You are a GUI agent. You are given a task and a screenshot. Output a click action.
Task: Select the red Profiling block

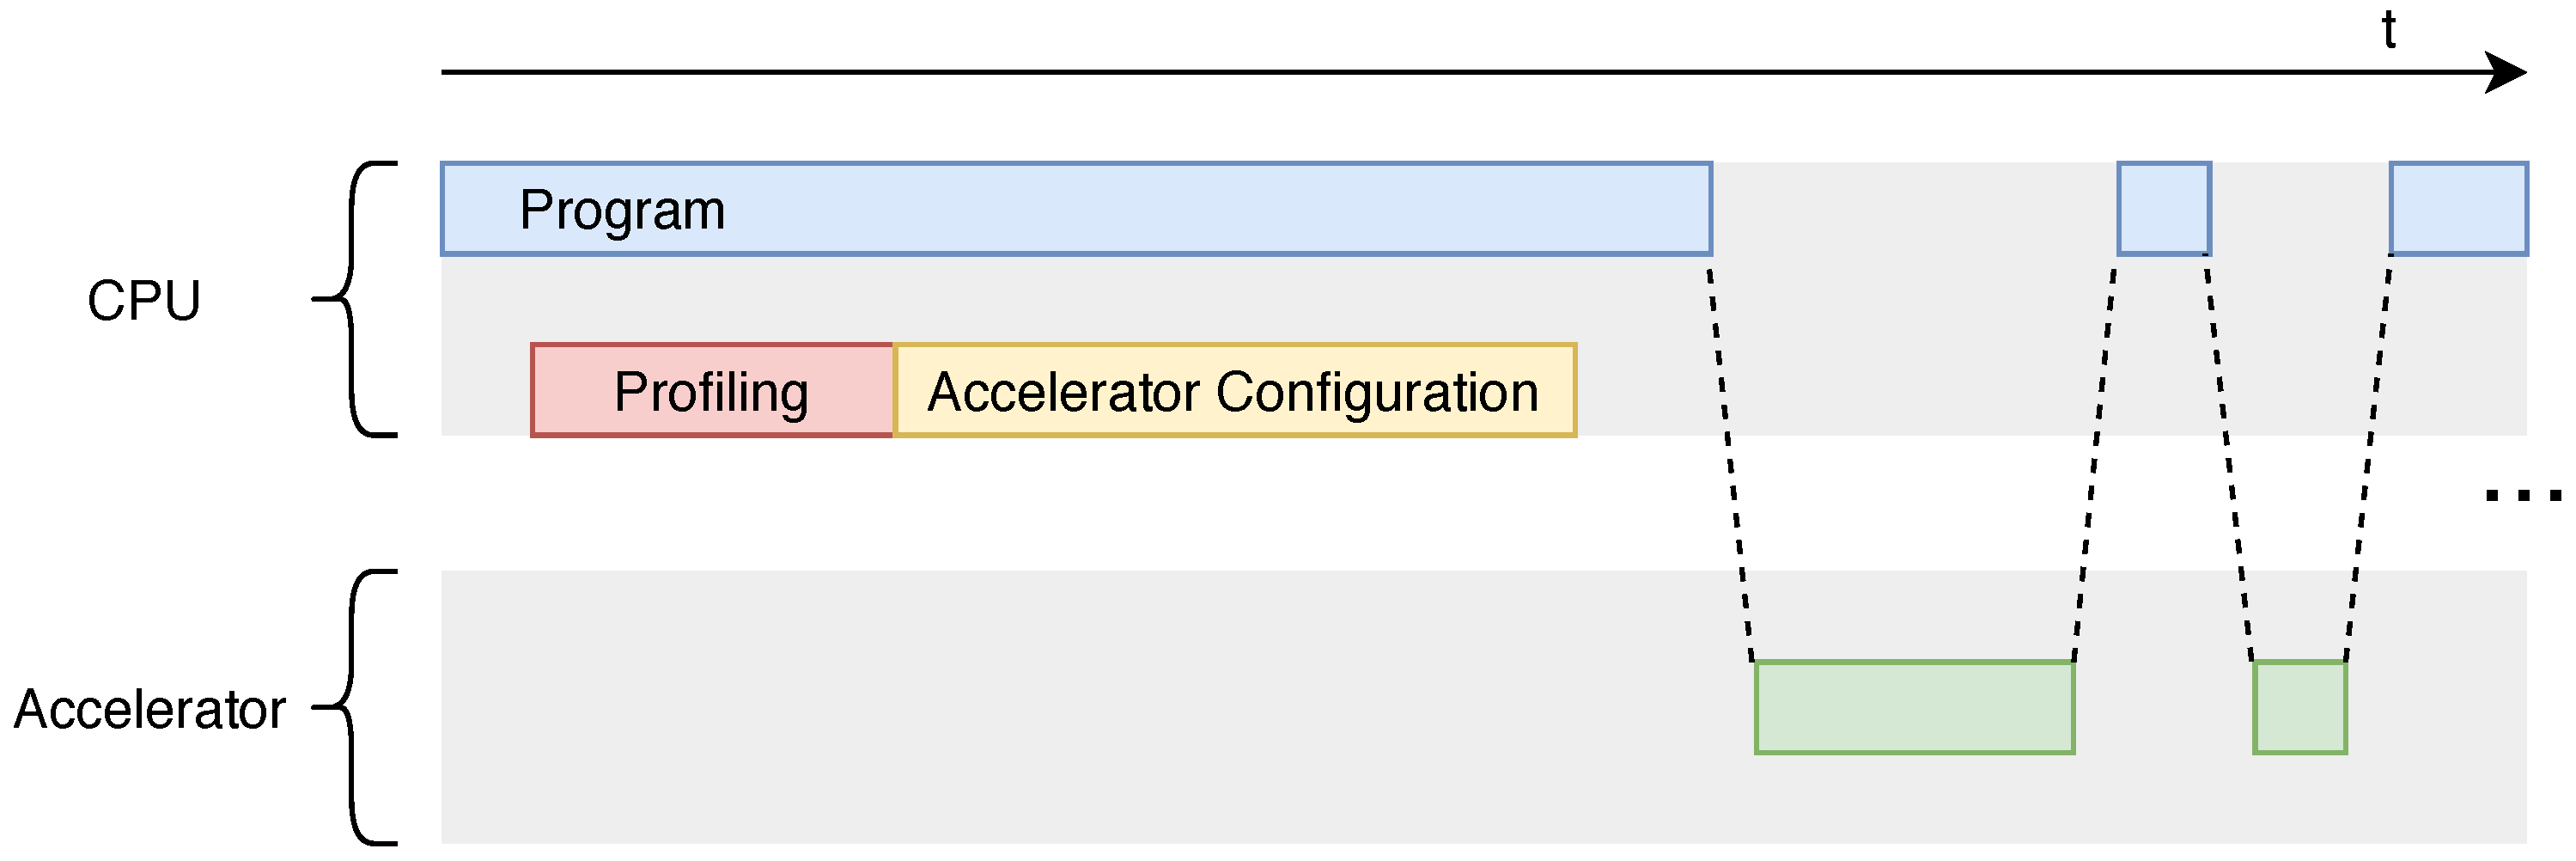click(x=711, y=391)
